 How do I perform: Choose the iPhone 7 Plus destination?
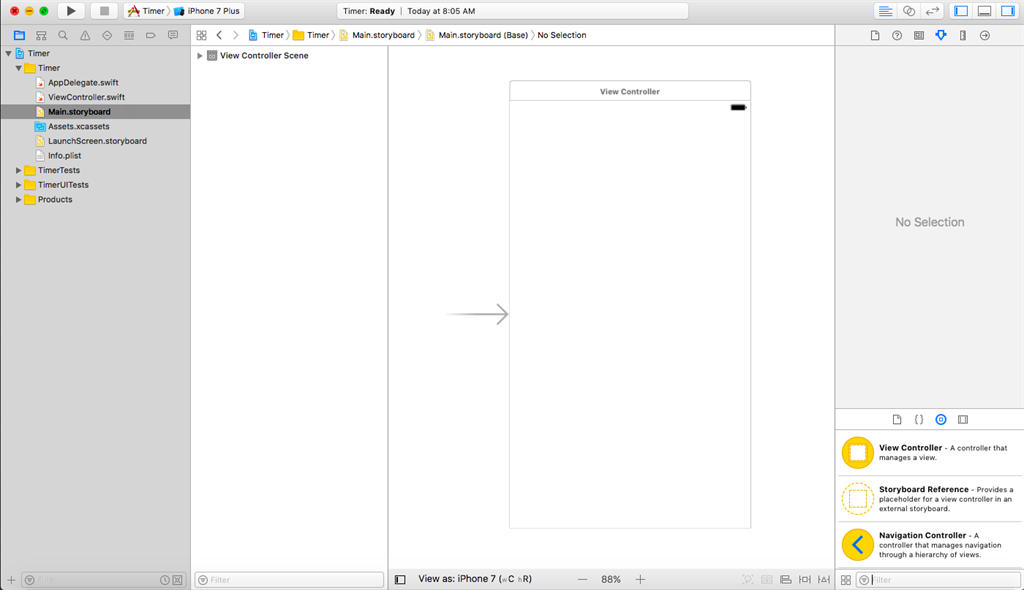pyautogui.click(x=207, y=11)
